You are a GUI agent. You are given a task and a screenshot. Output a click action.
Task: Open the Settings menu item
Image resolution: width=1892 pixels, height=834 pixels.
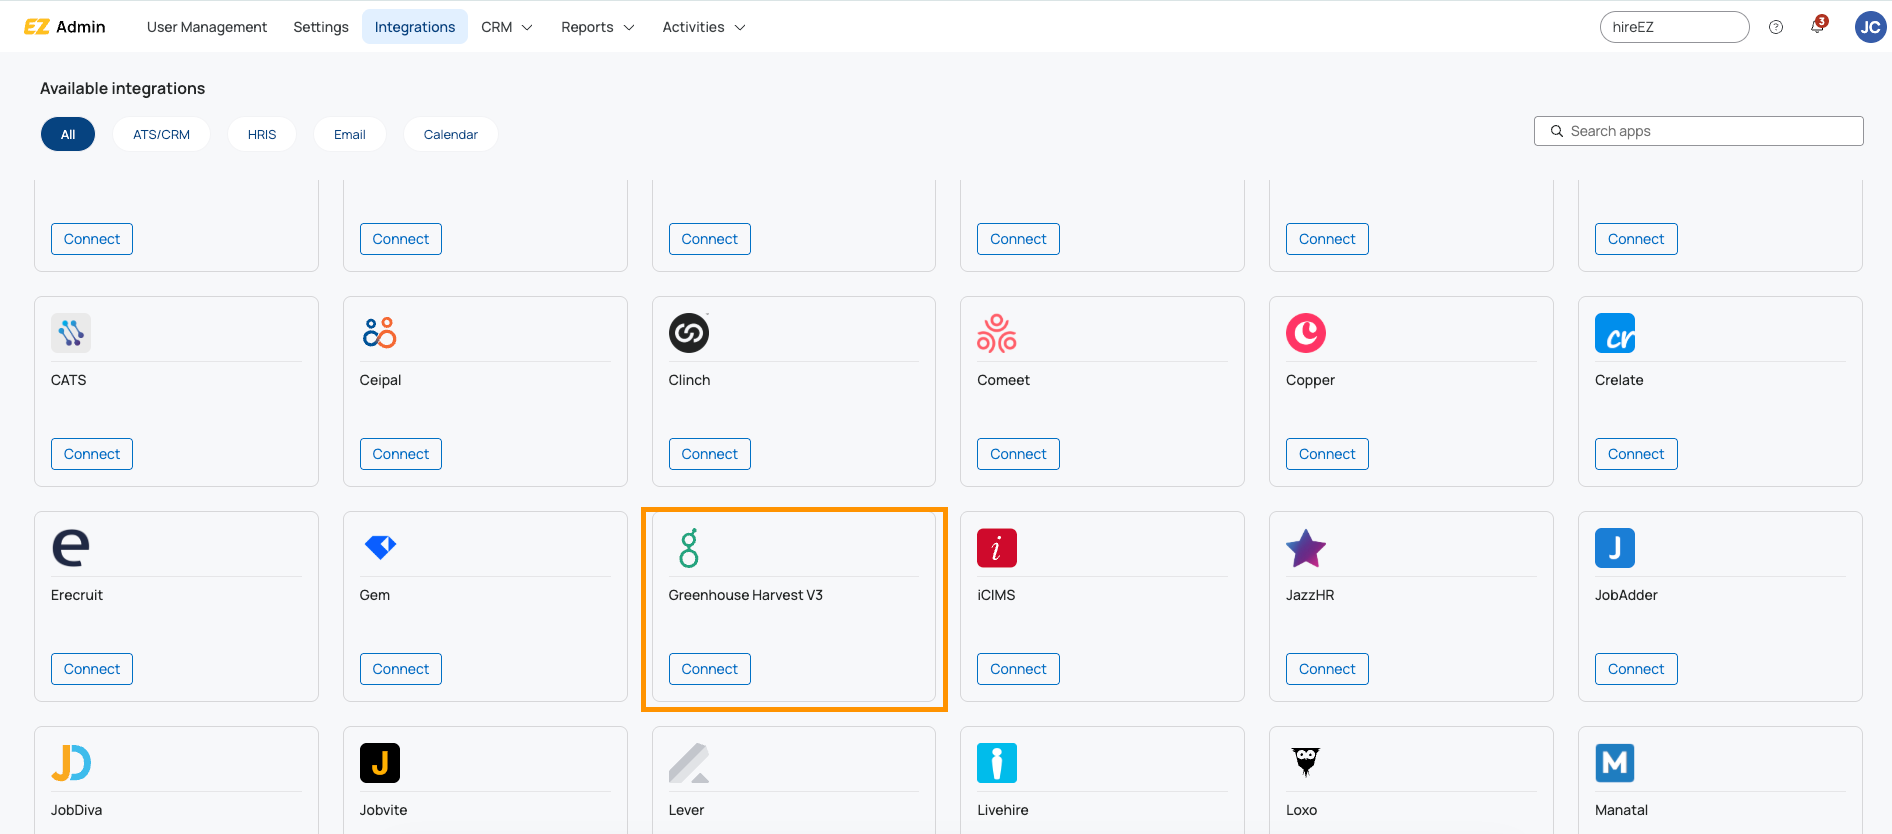click(x=321, y=27)
